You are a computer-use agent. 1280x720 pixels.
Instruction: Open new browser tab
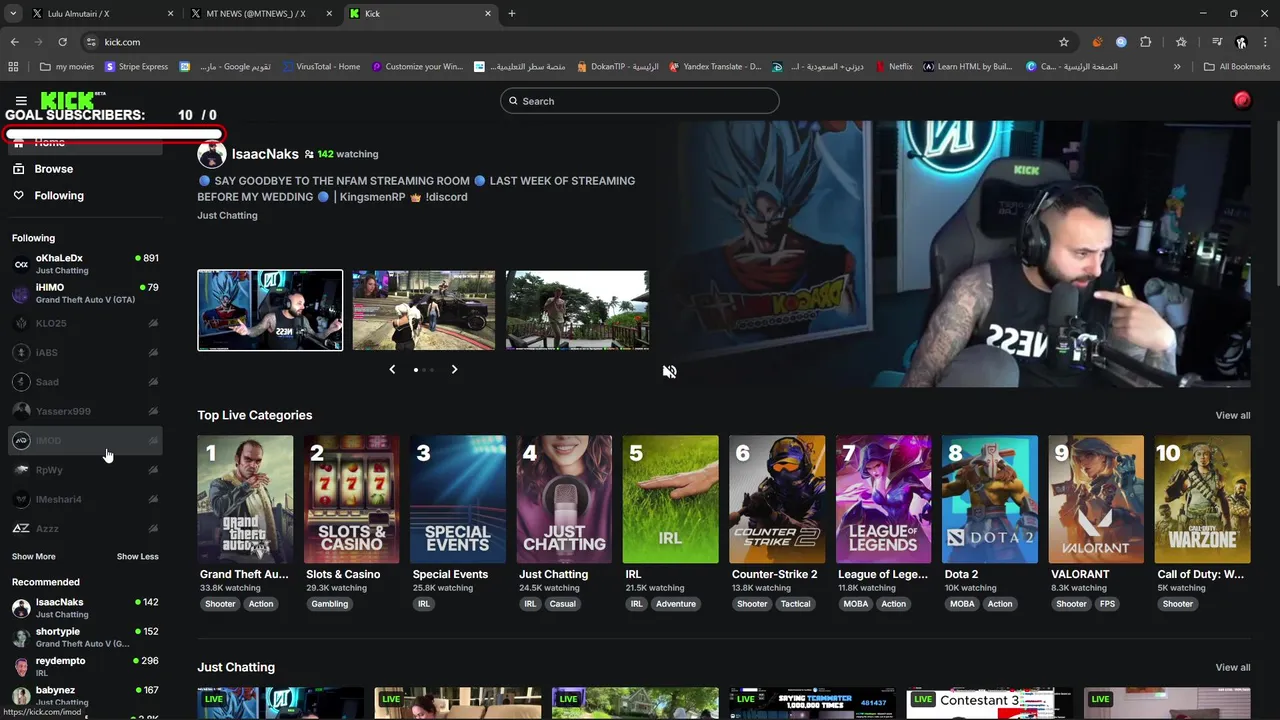(x=512, y=13)
